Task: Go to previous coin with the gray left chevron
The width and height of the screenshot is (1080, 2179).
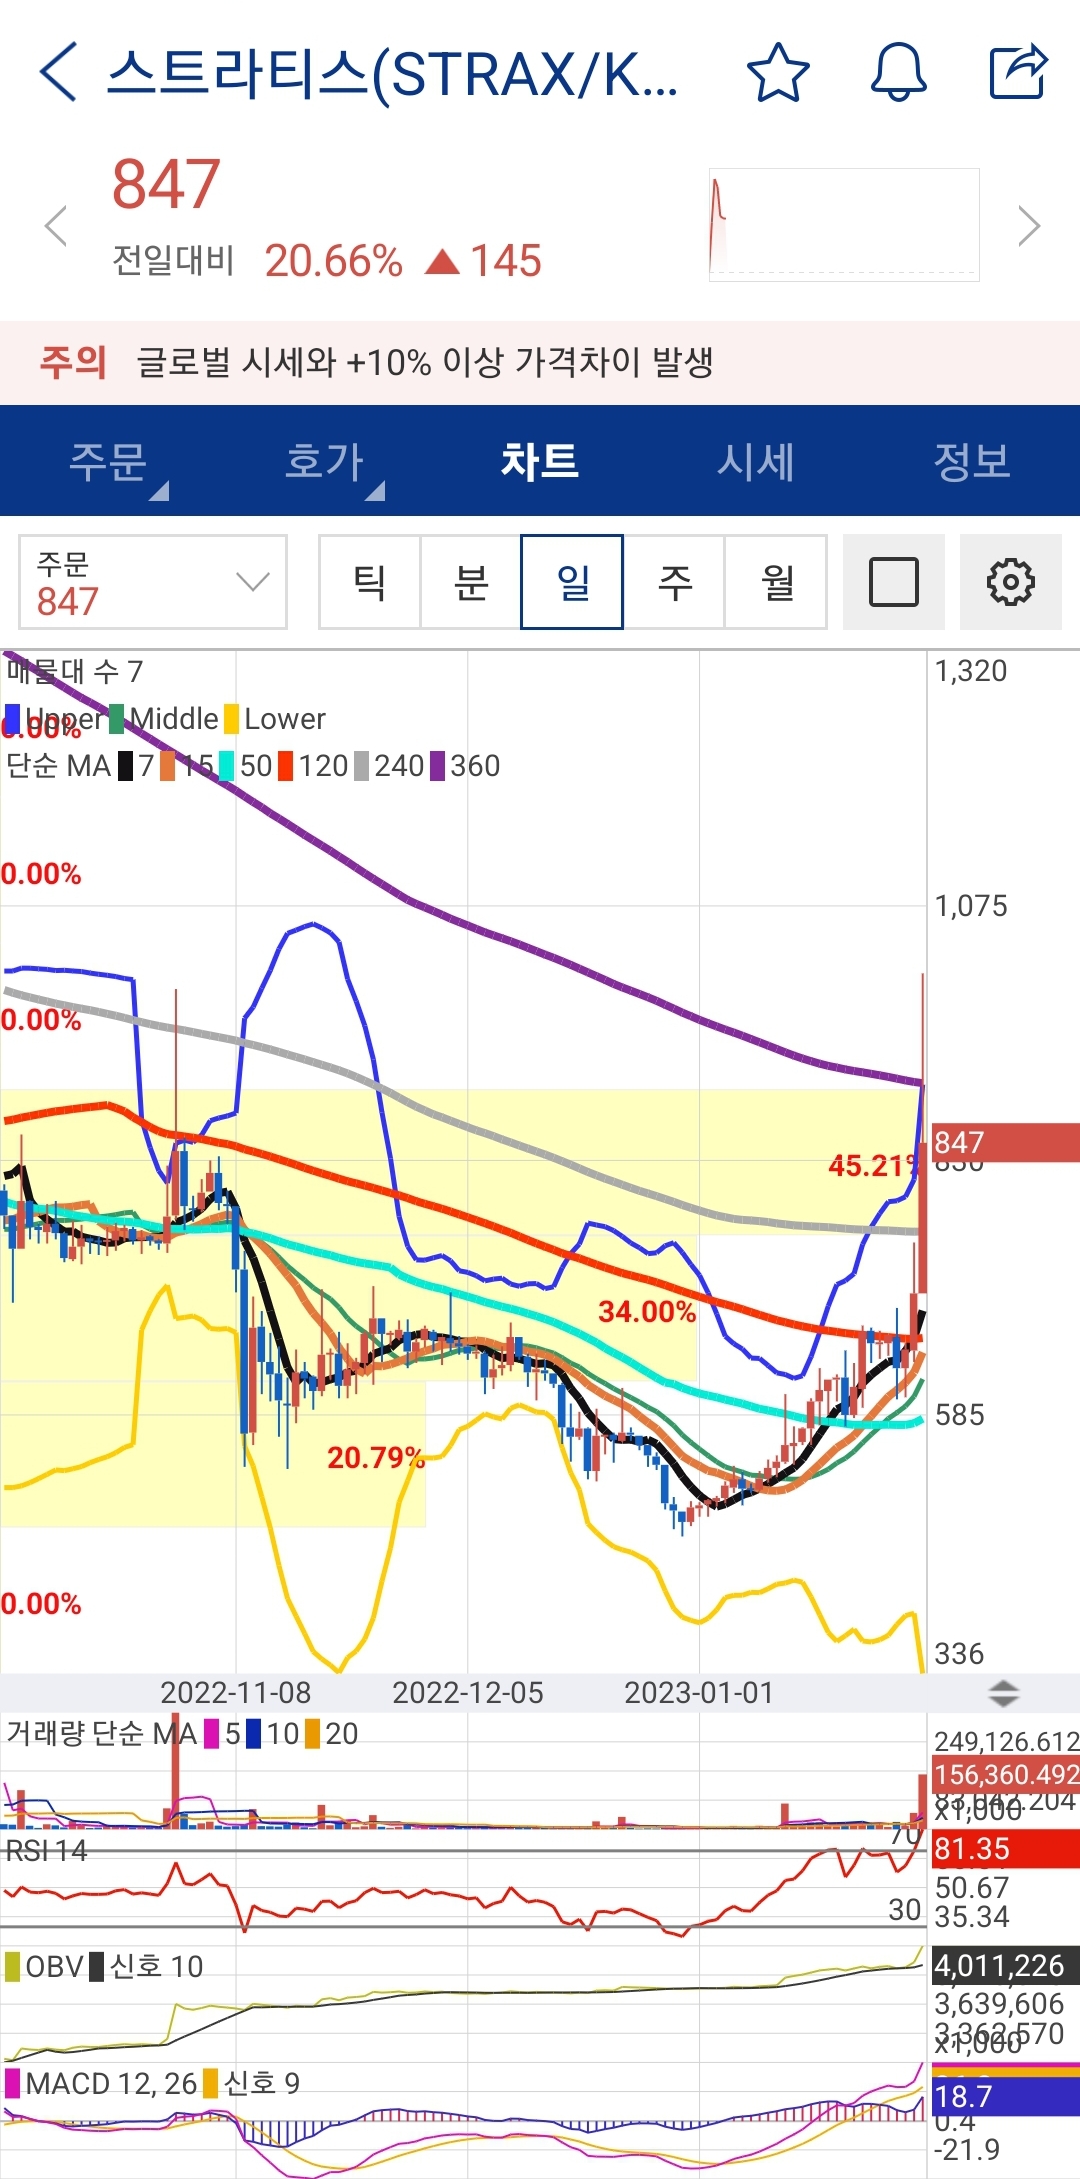Action: click(57, 226)
